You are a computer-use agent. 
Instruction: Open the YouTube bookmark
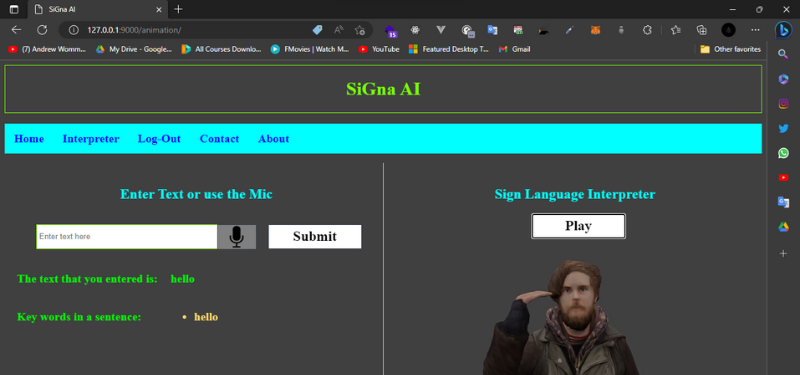(x=379, y=49)
